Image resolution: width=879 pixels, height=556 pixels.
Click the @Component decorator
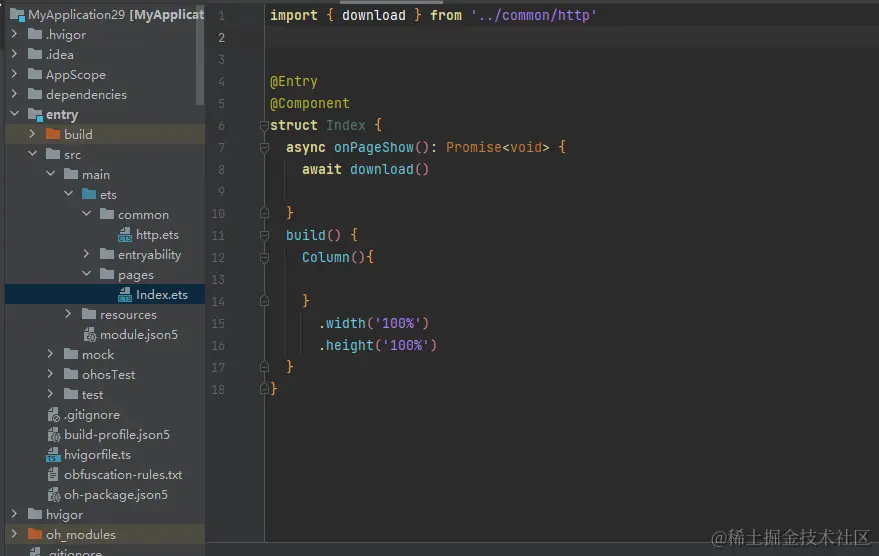point(309,104)
